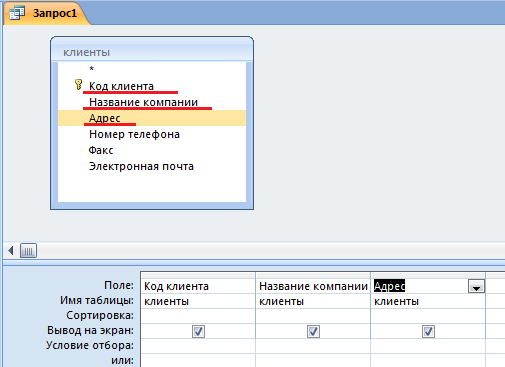The image size is (505, 367).
Task: Click Условие отбора cell for Код клиента
Action: (198, 346)
